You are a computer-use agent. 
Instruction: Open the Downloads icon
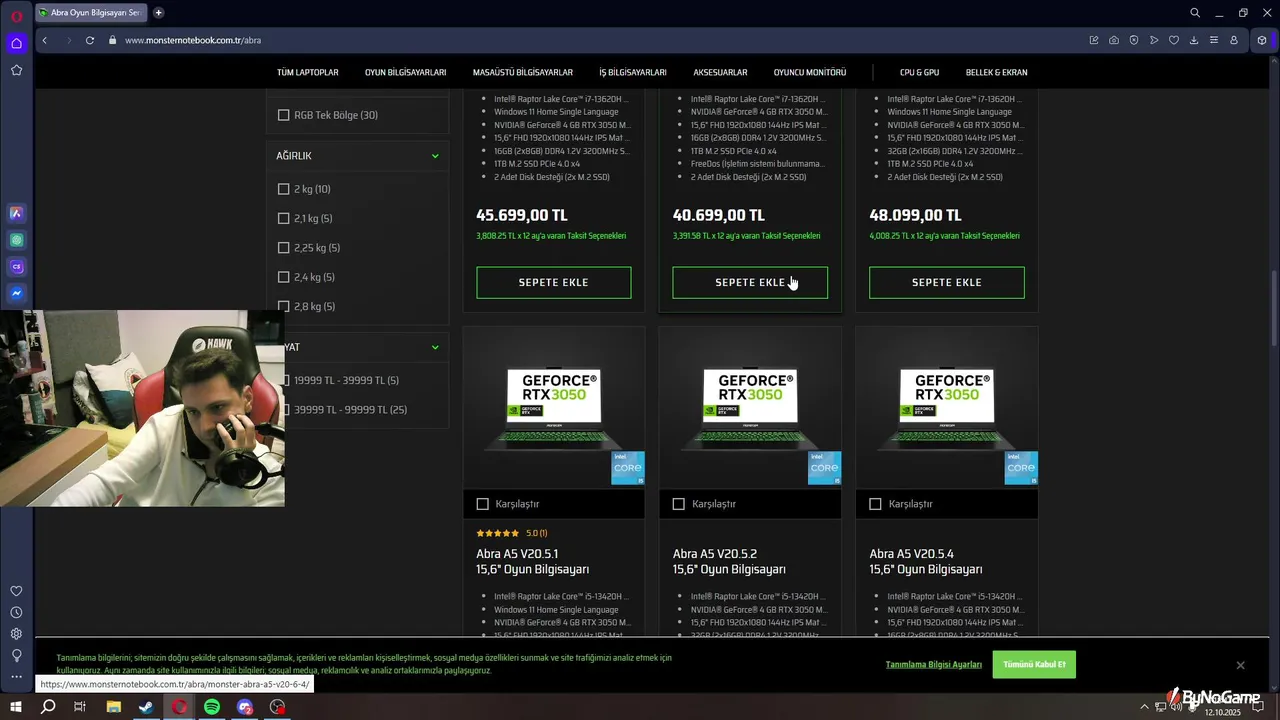coord(1194,40)
